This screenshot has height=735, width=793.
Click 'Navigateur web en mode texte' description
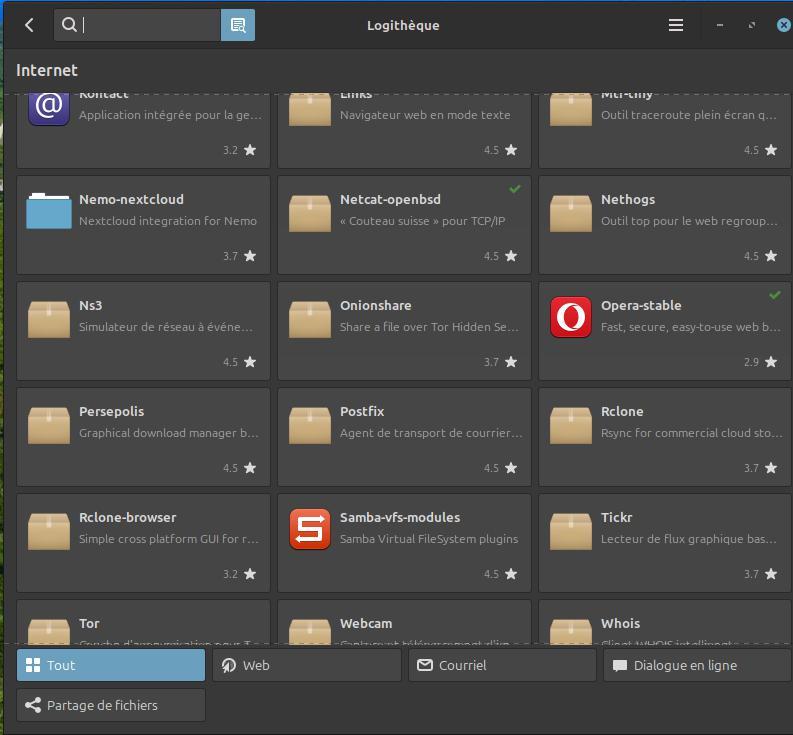pyautogui.click(x=425, y=115)
